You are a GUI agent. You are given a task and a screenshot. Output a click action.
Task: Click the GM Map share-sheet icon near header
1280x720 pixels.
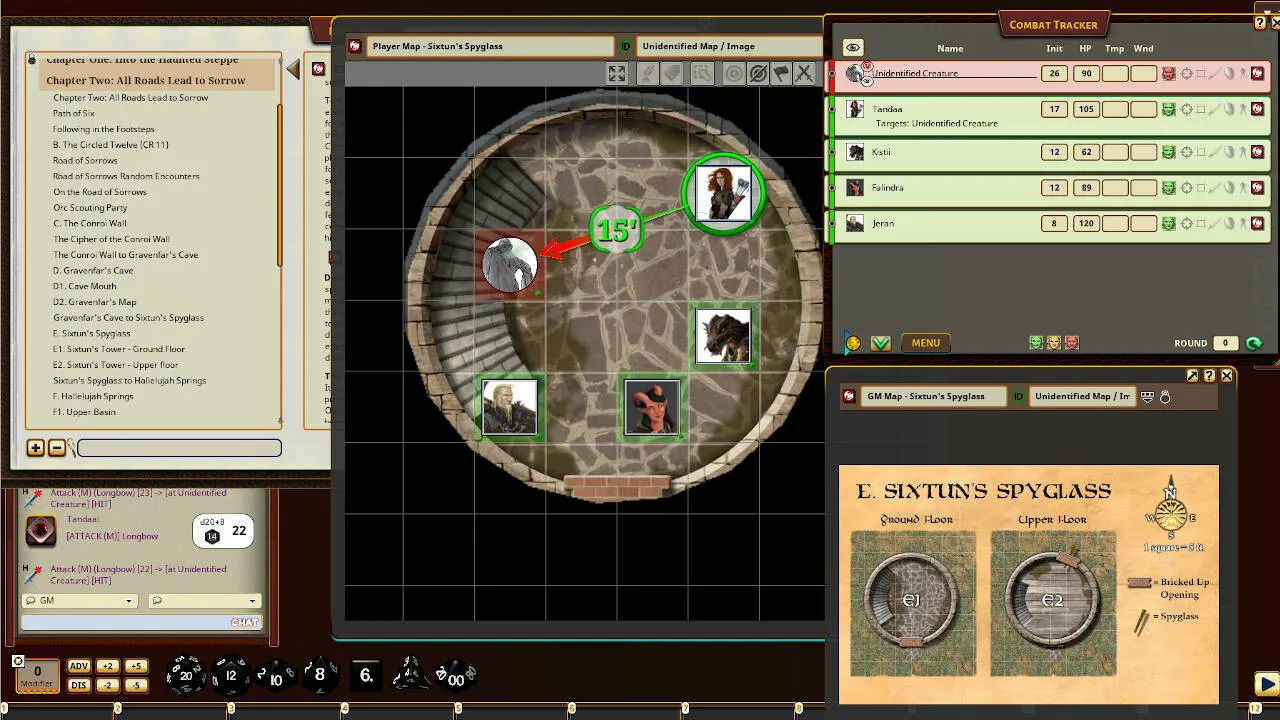tap(1147, 397)
